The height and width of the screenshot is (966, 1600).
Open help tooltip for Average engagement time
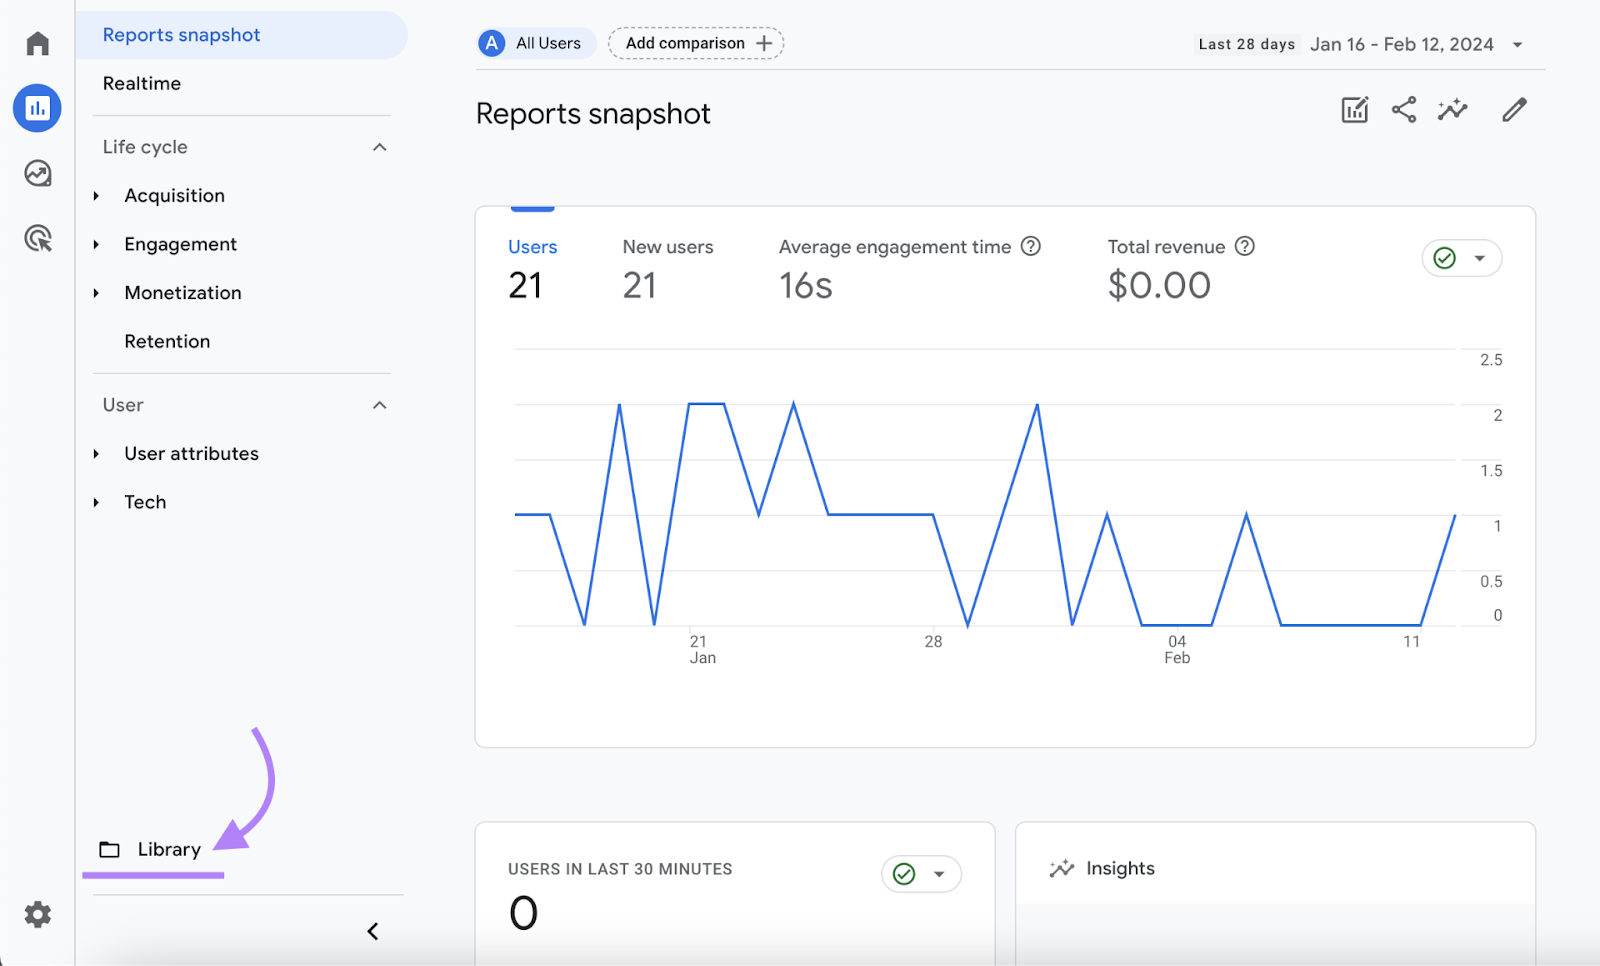point(1031,247)
